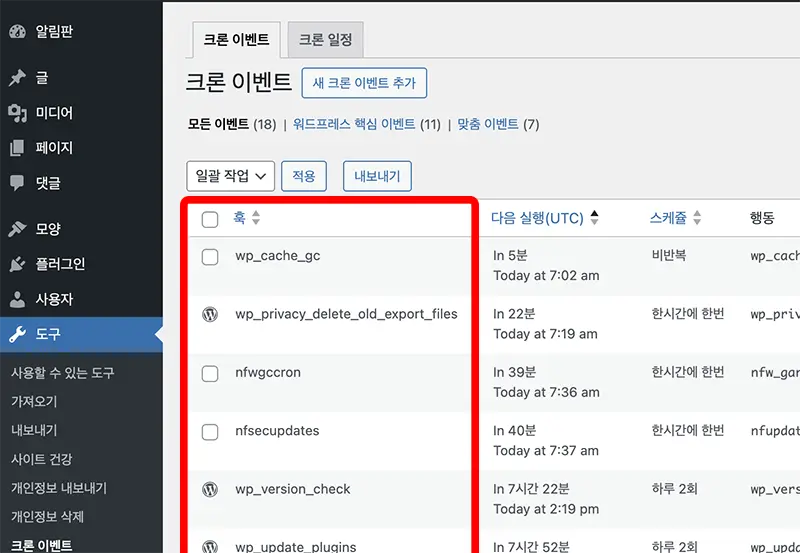Open 개인정보 삭제 submenu item
The width and height of the screenshot is (800, 553).
[x=47, y=517]
